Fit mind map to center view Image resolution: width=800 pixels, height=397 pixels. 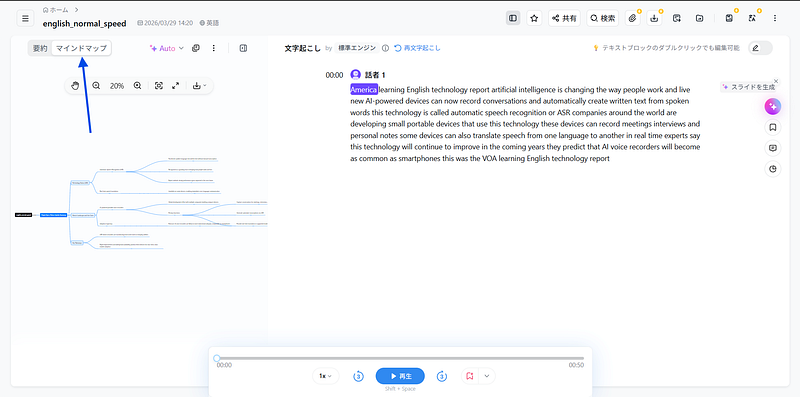159,86
